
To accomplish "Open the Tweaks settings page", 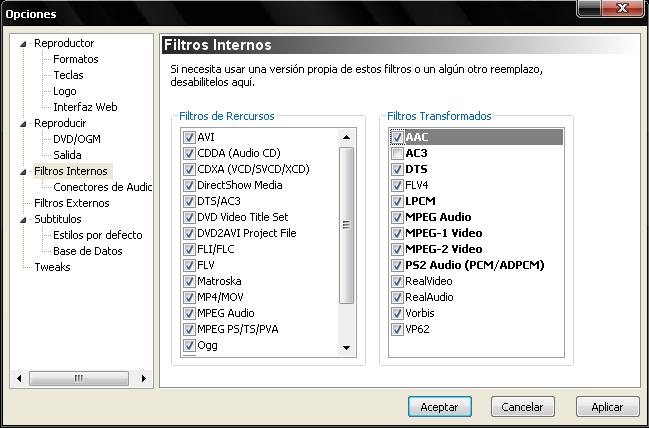I will (x=52, y=267).
